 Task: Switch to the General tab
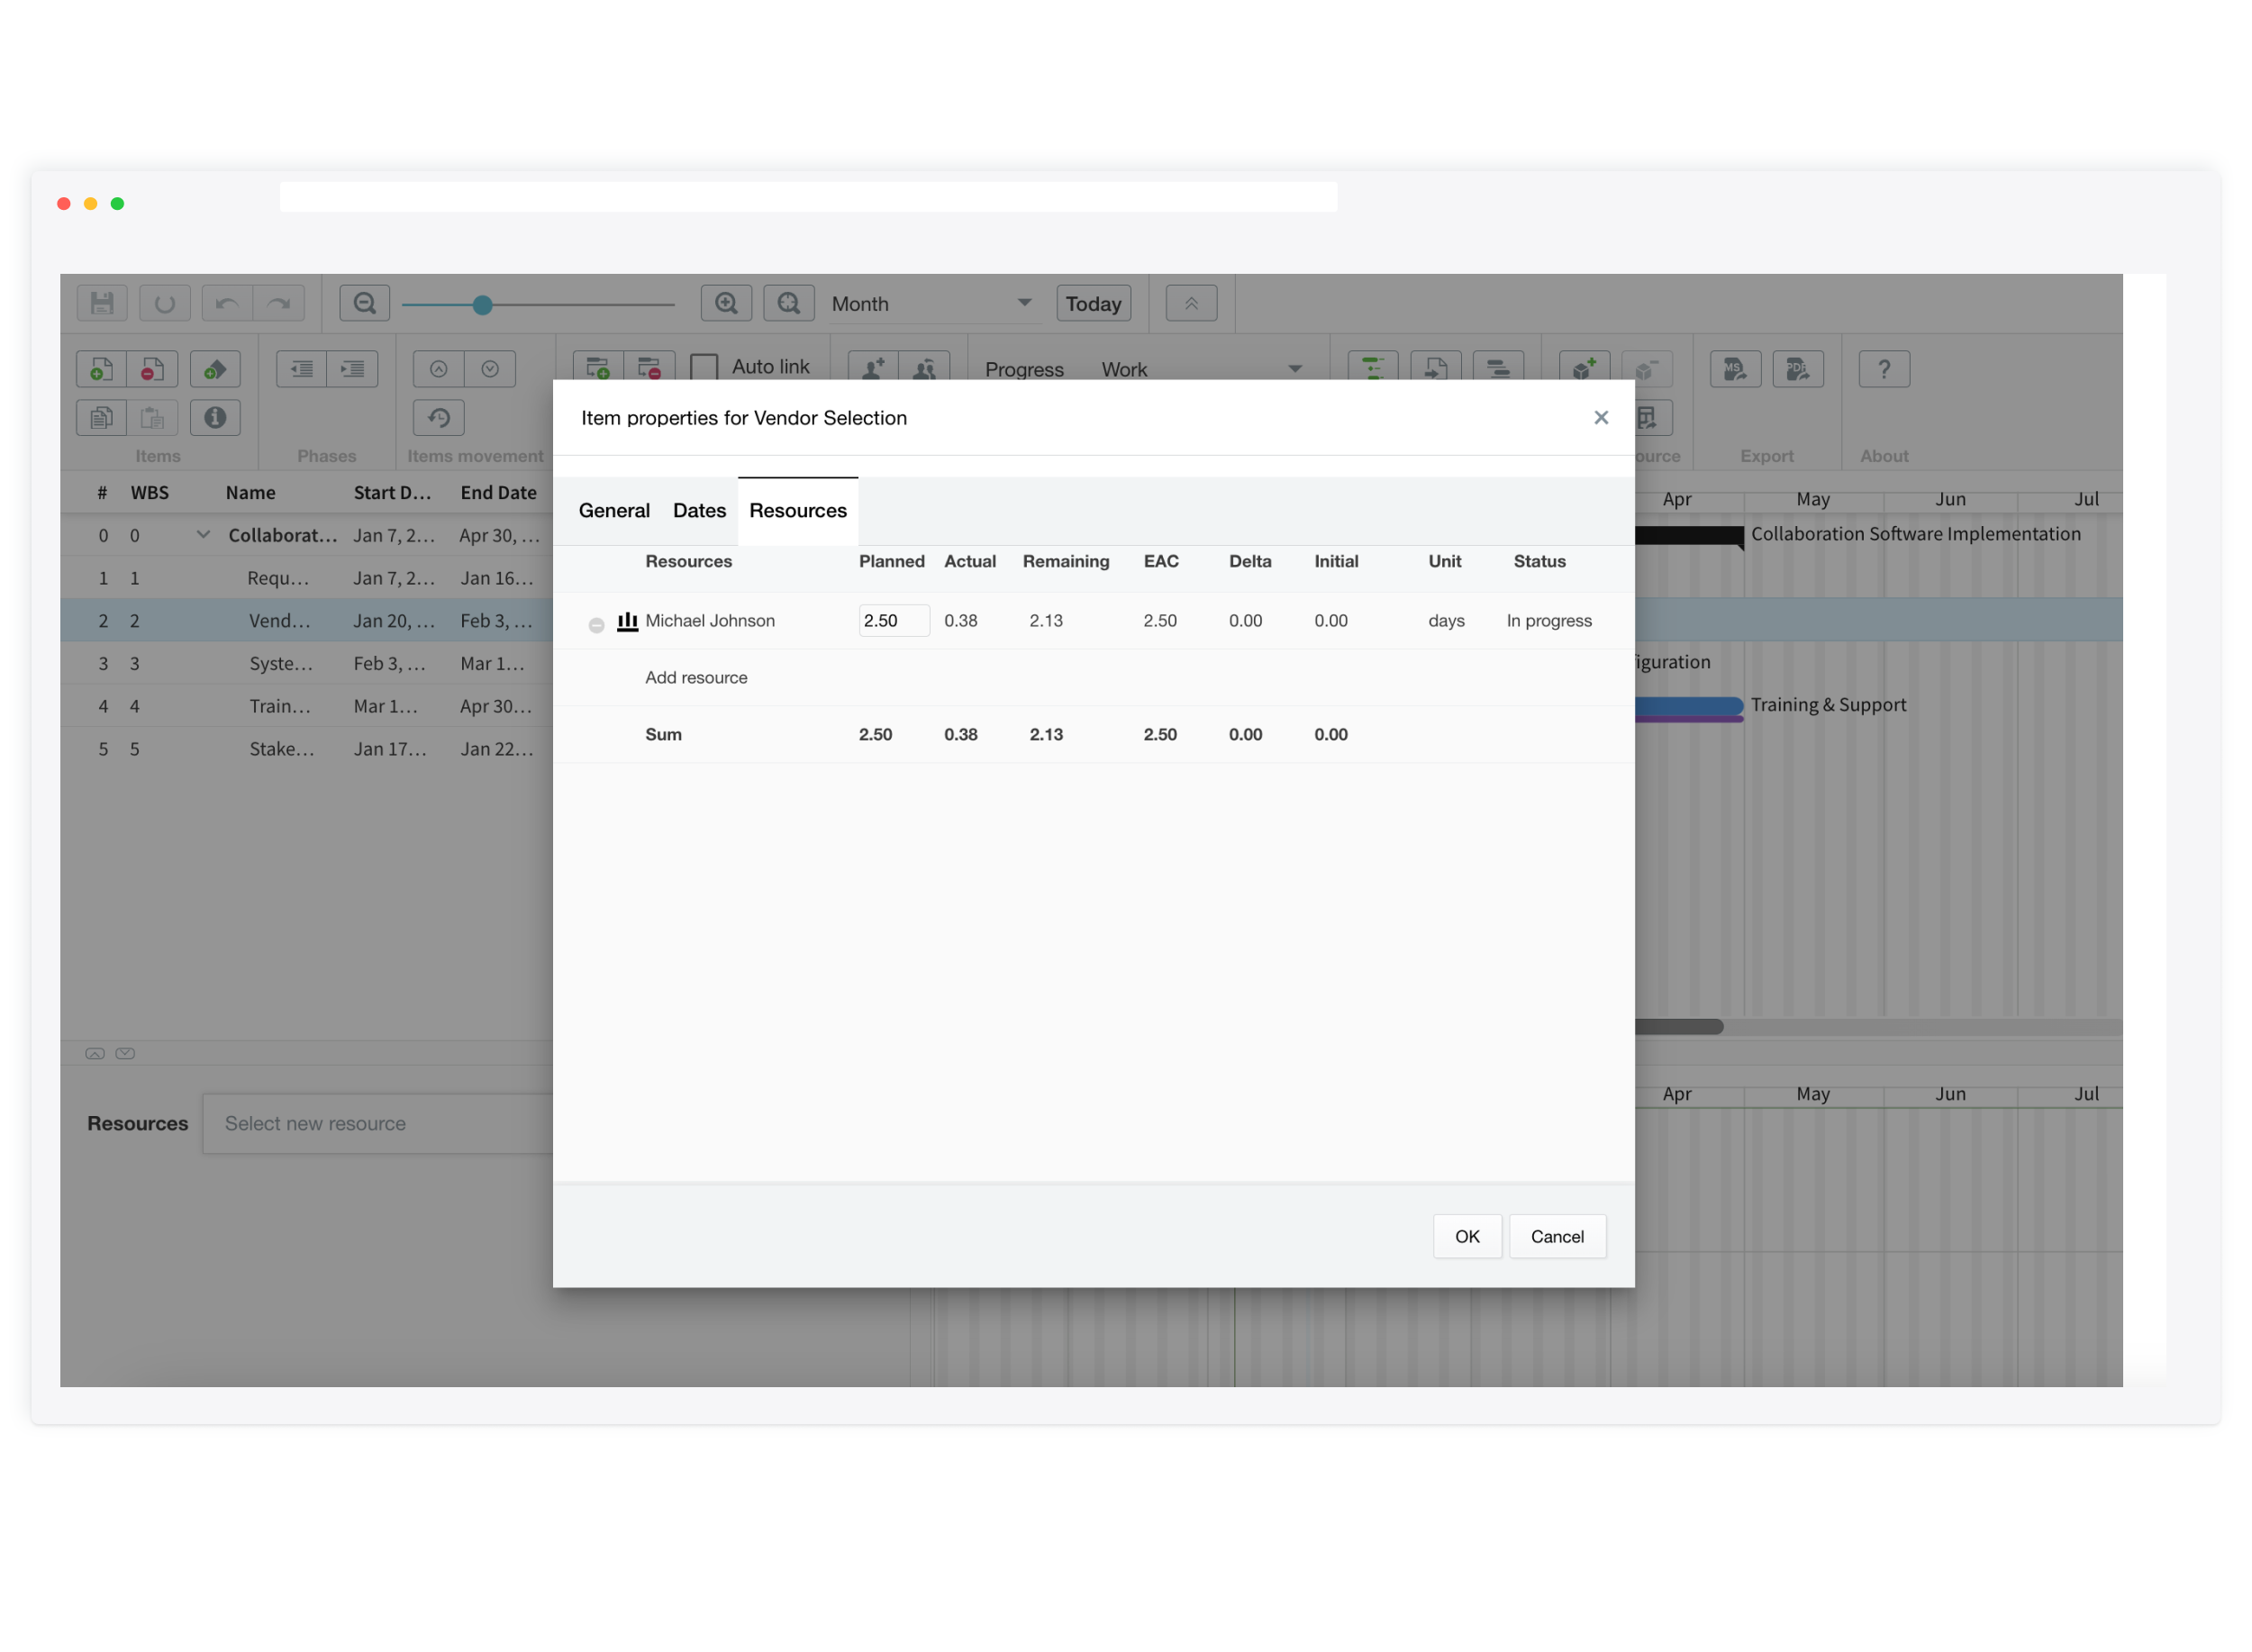click(614, 511)
